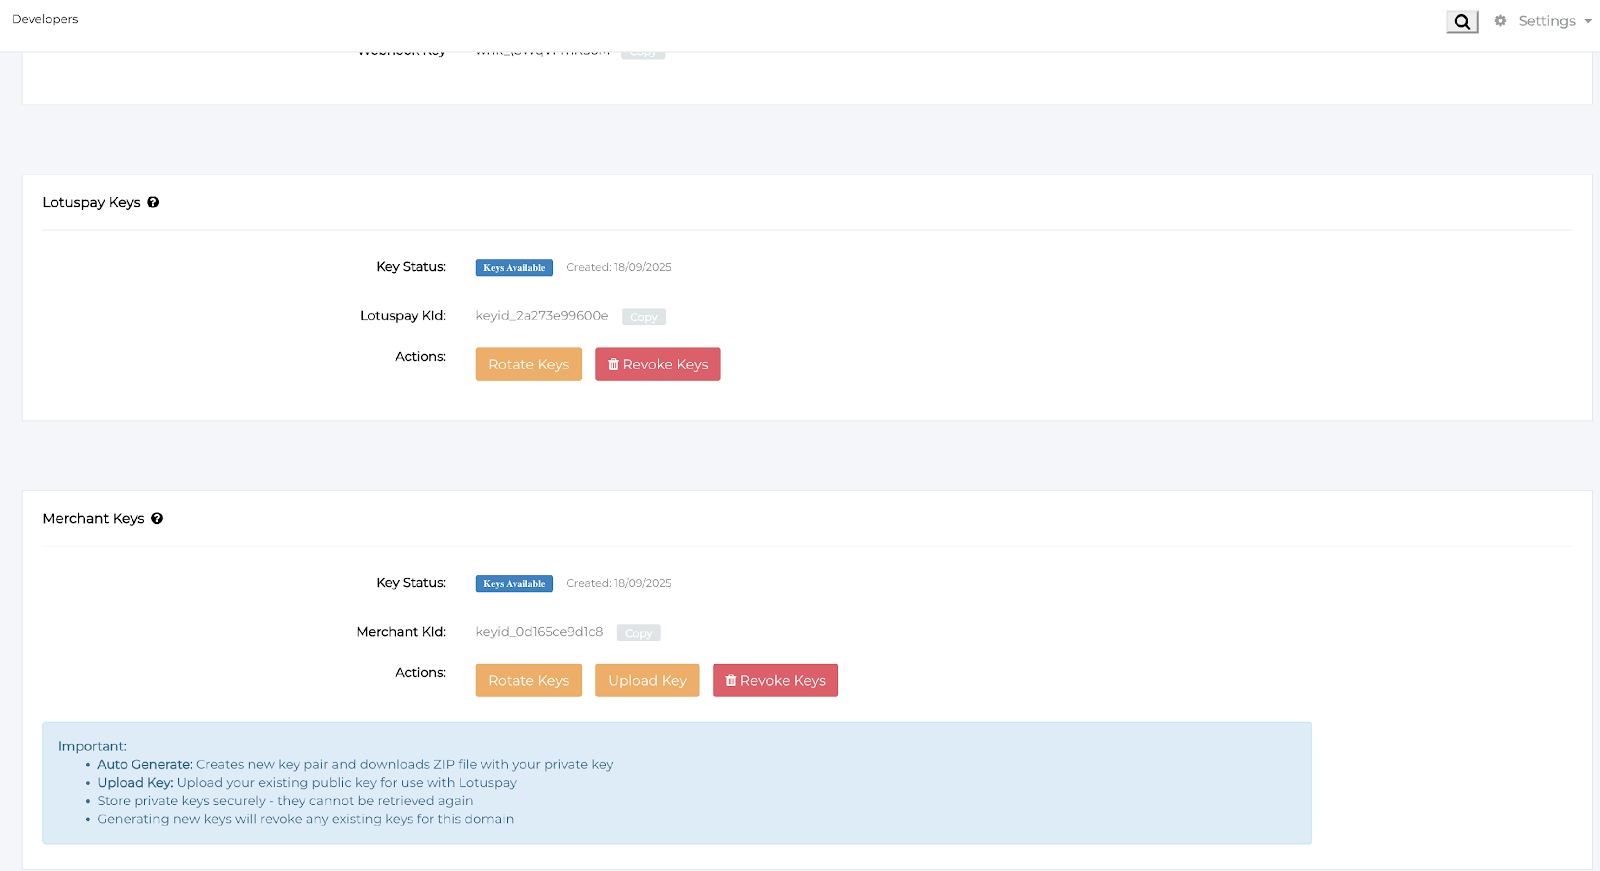Rotate keys in Lotuspay Keys section
The height and width of the screenshot is (871, 1600).
[528, 364]
